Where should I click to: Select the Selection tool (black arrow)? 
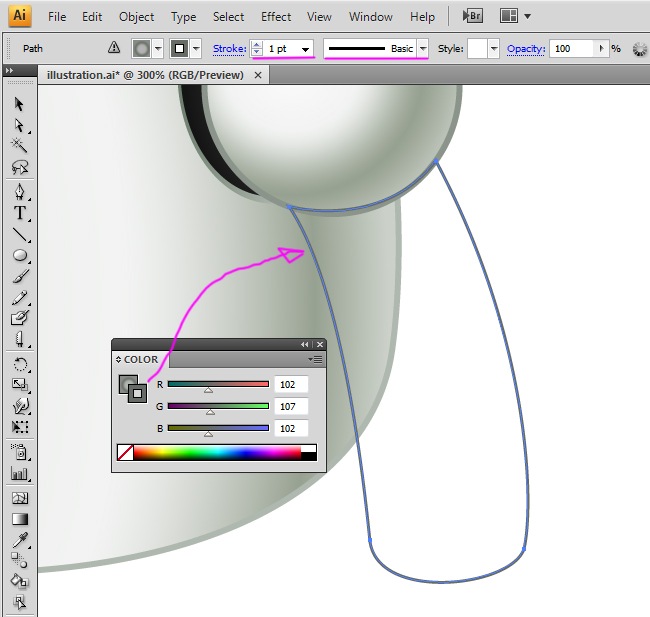coord(19,104)
